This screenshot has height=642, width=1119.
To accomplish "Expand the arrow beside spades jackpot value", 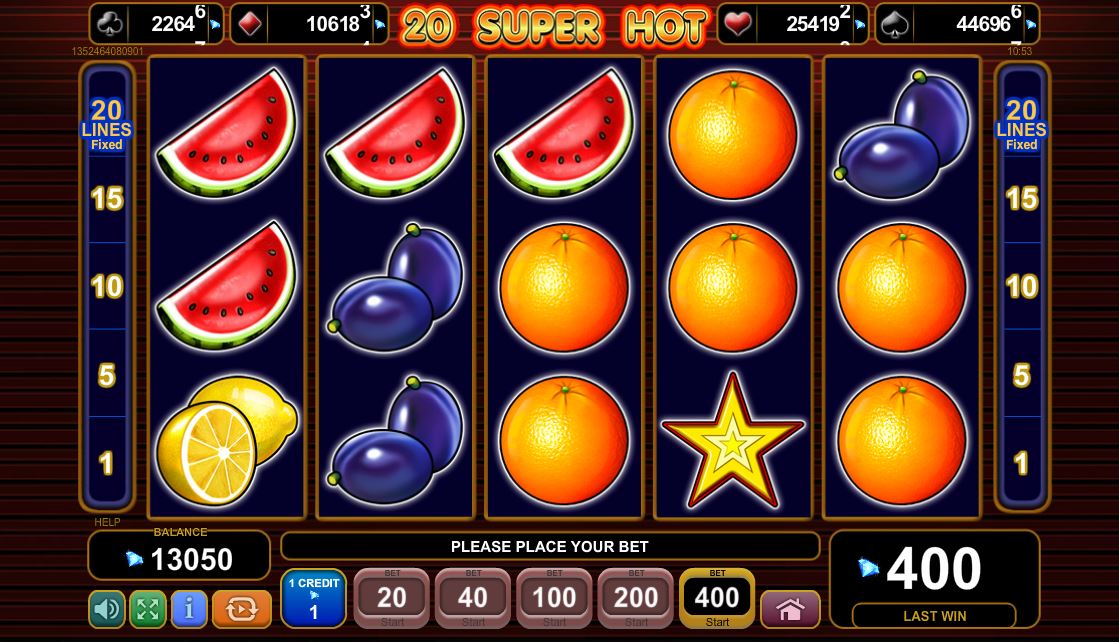I will 1031,24.
